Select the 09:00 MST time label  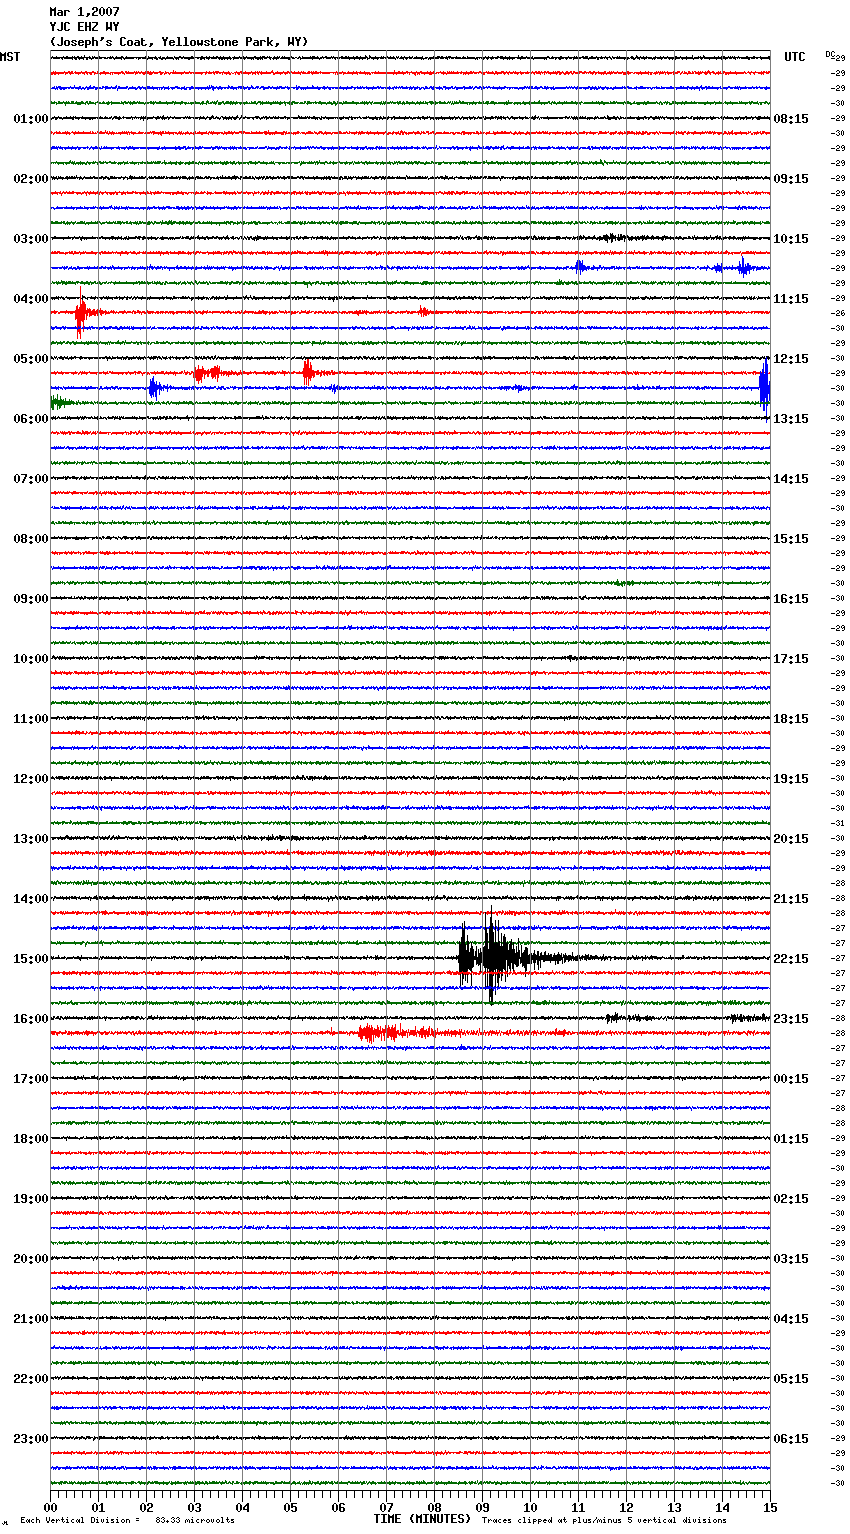[x=30, y=599]
